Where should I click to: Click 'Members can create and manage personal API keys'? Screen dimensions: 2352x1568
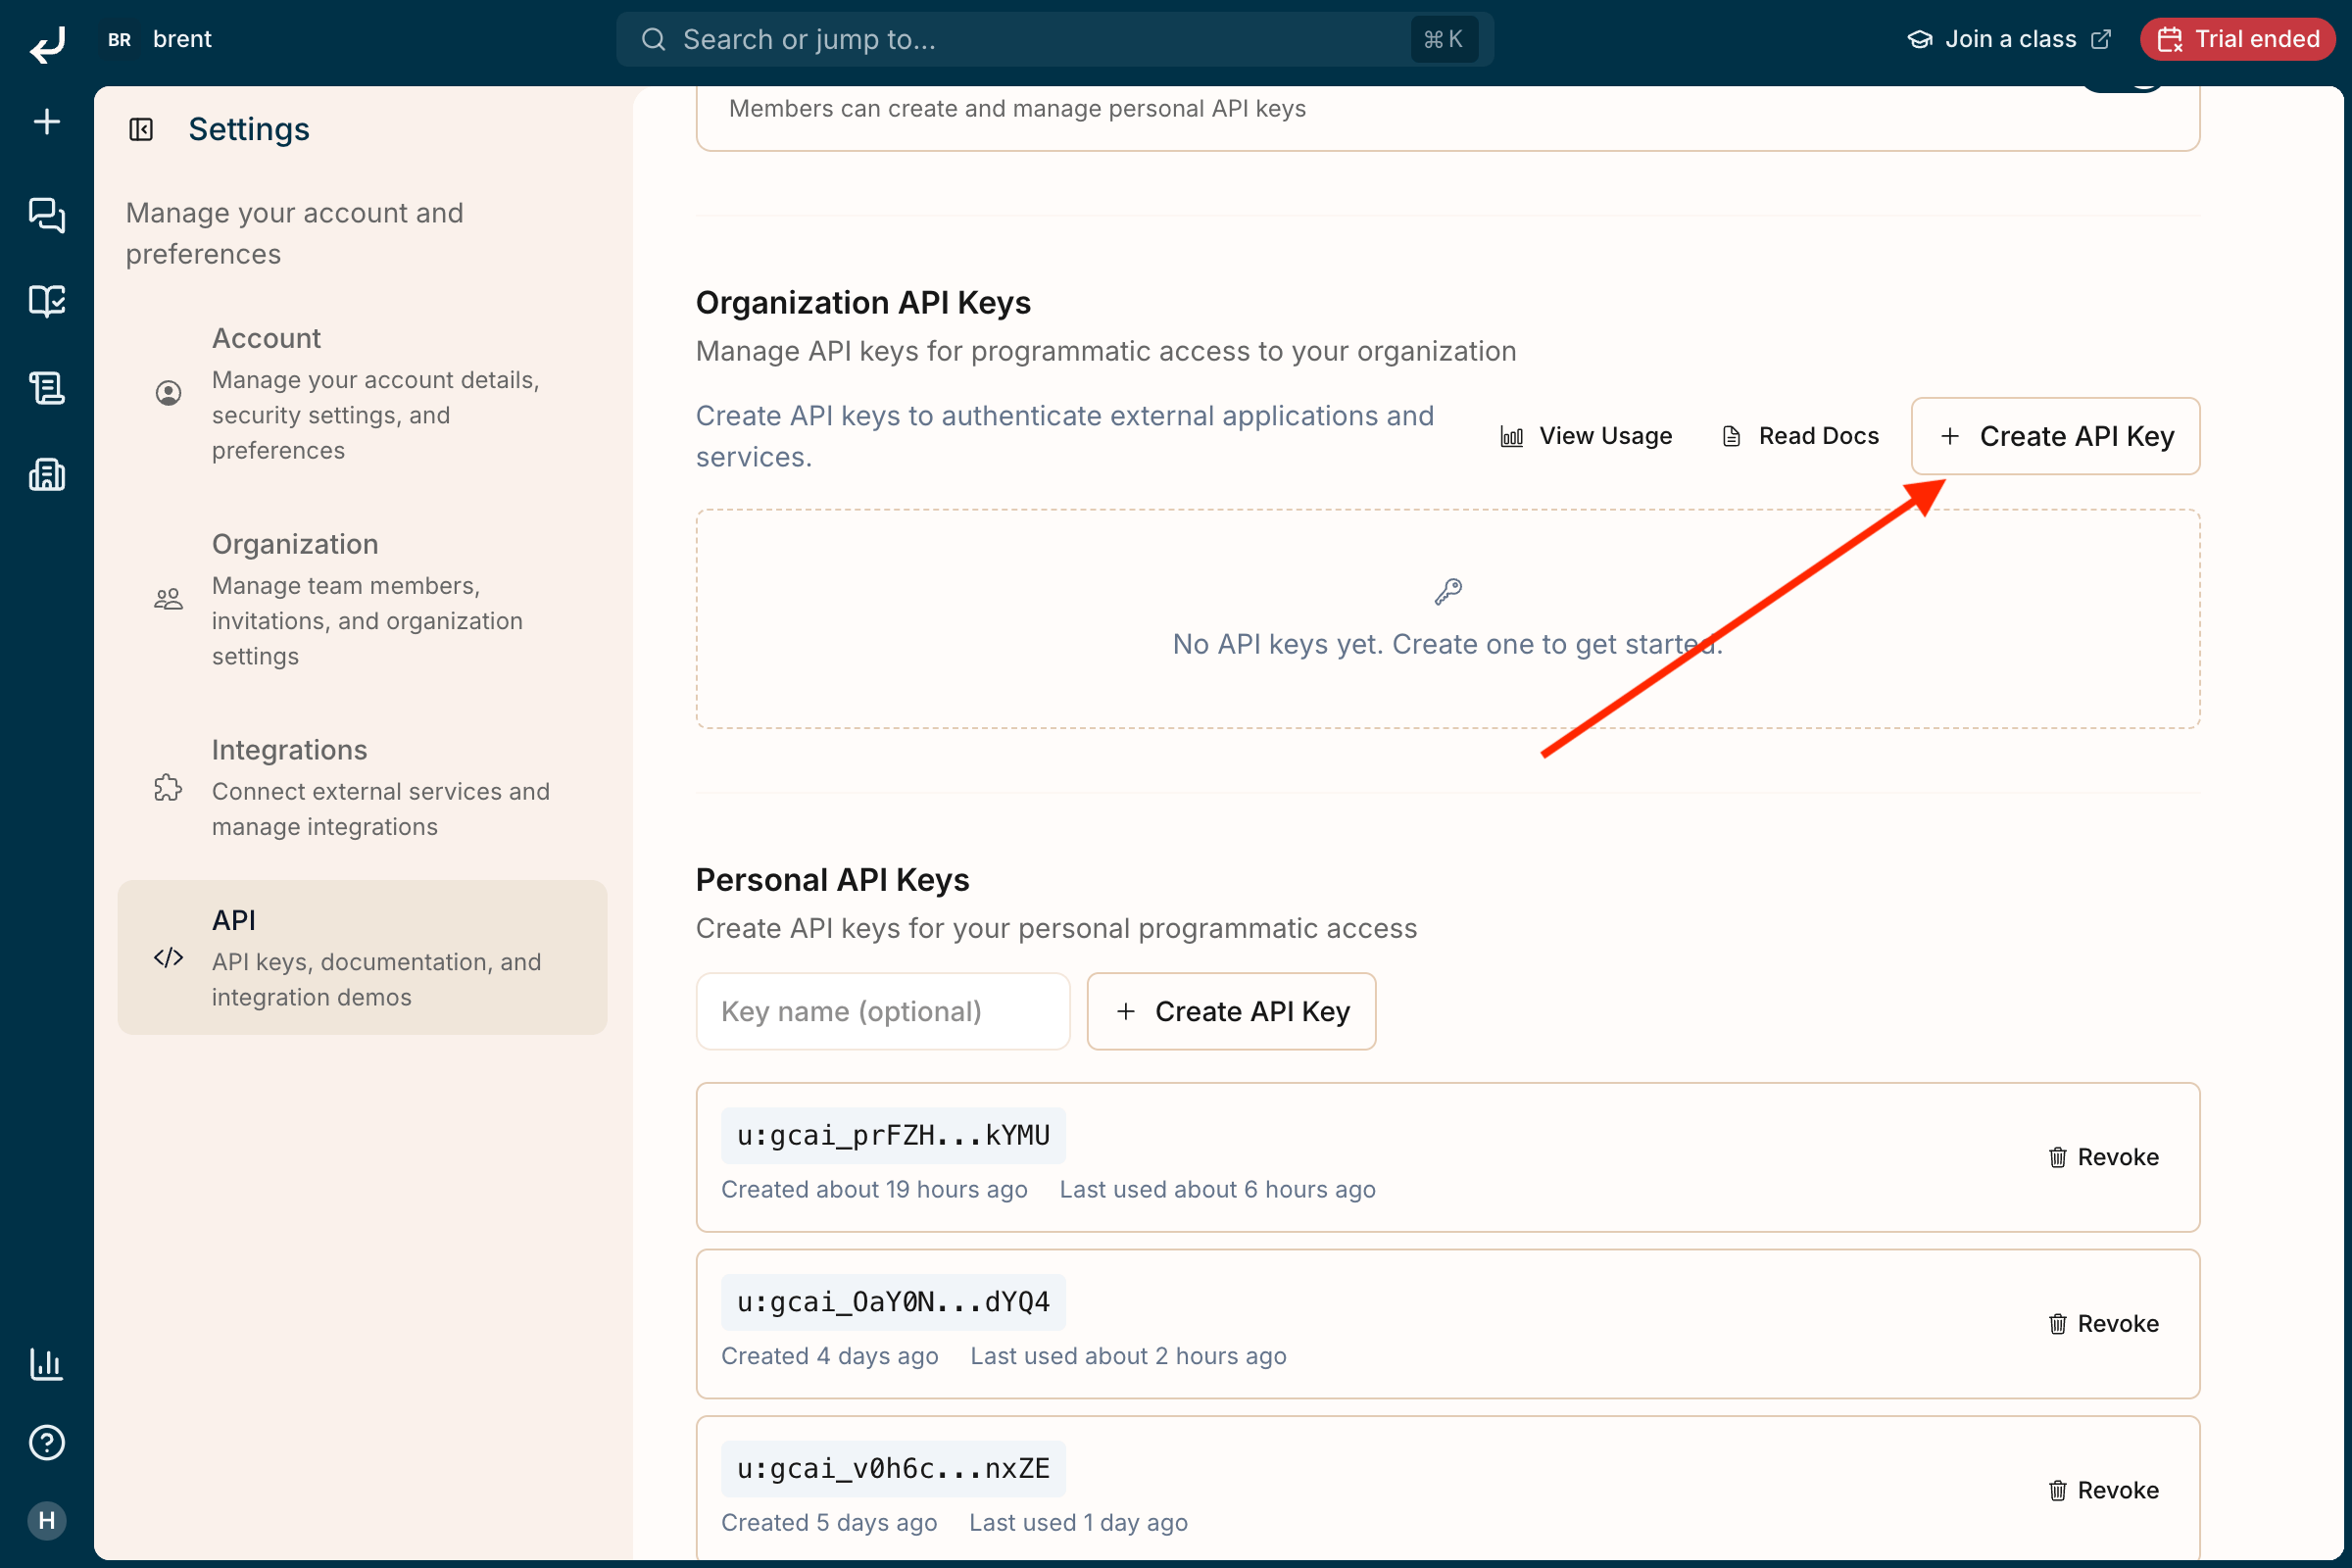click(x=1018, y=109)
